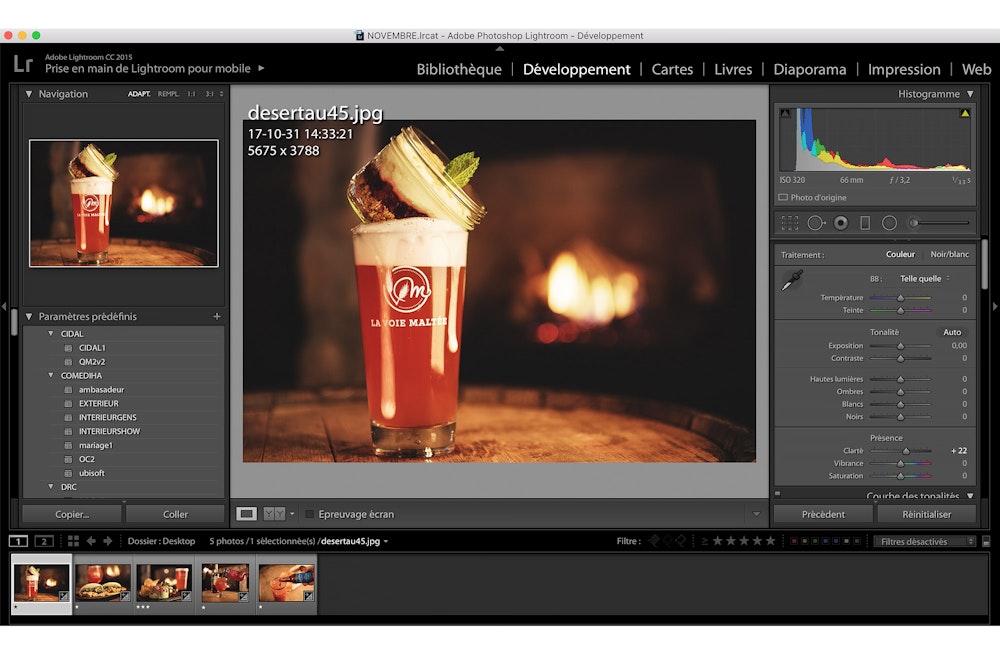Go forward with filmstrip right arrow

pyautogui.click(x=108, y=541)
